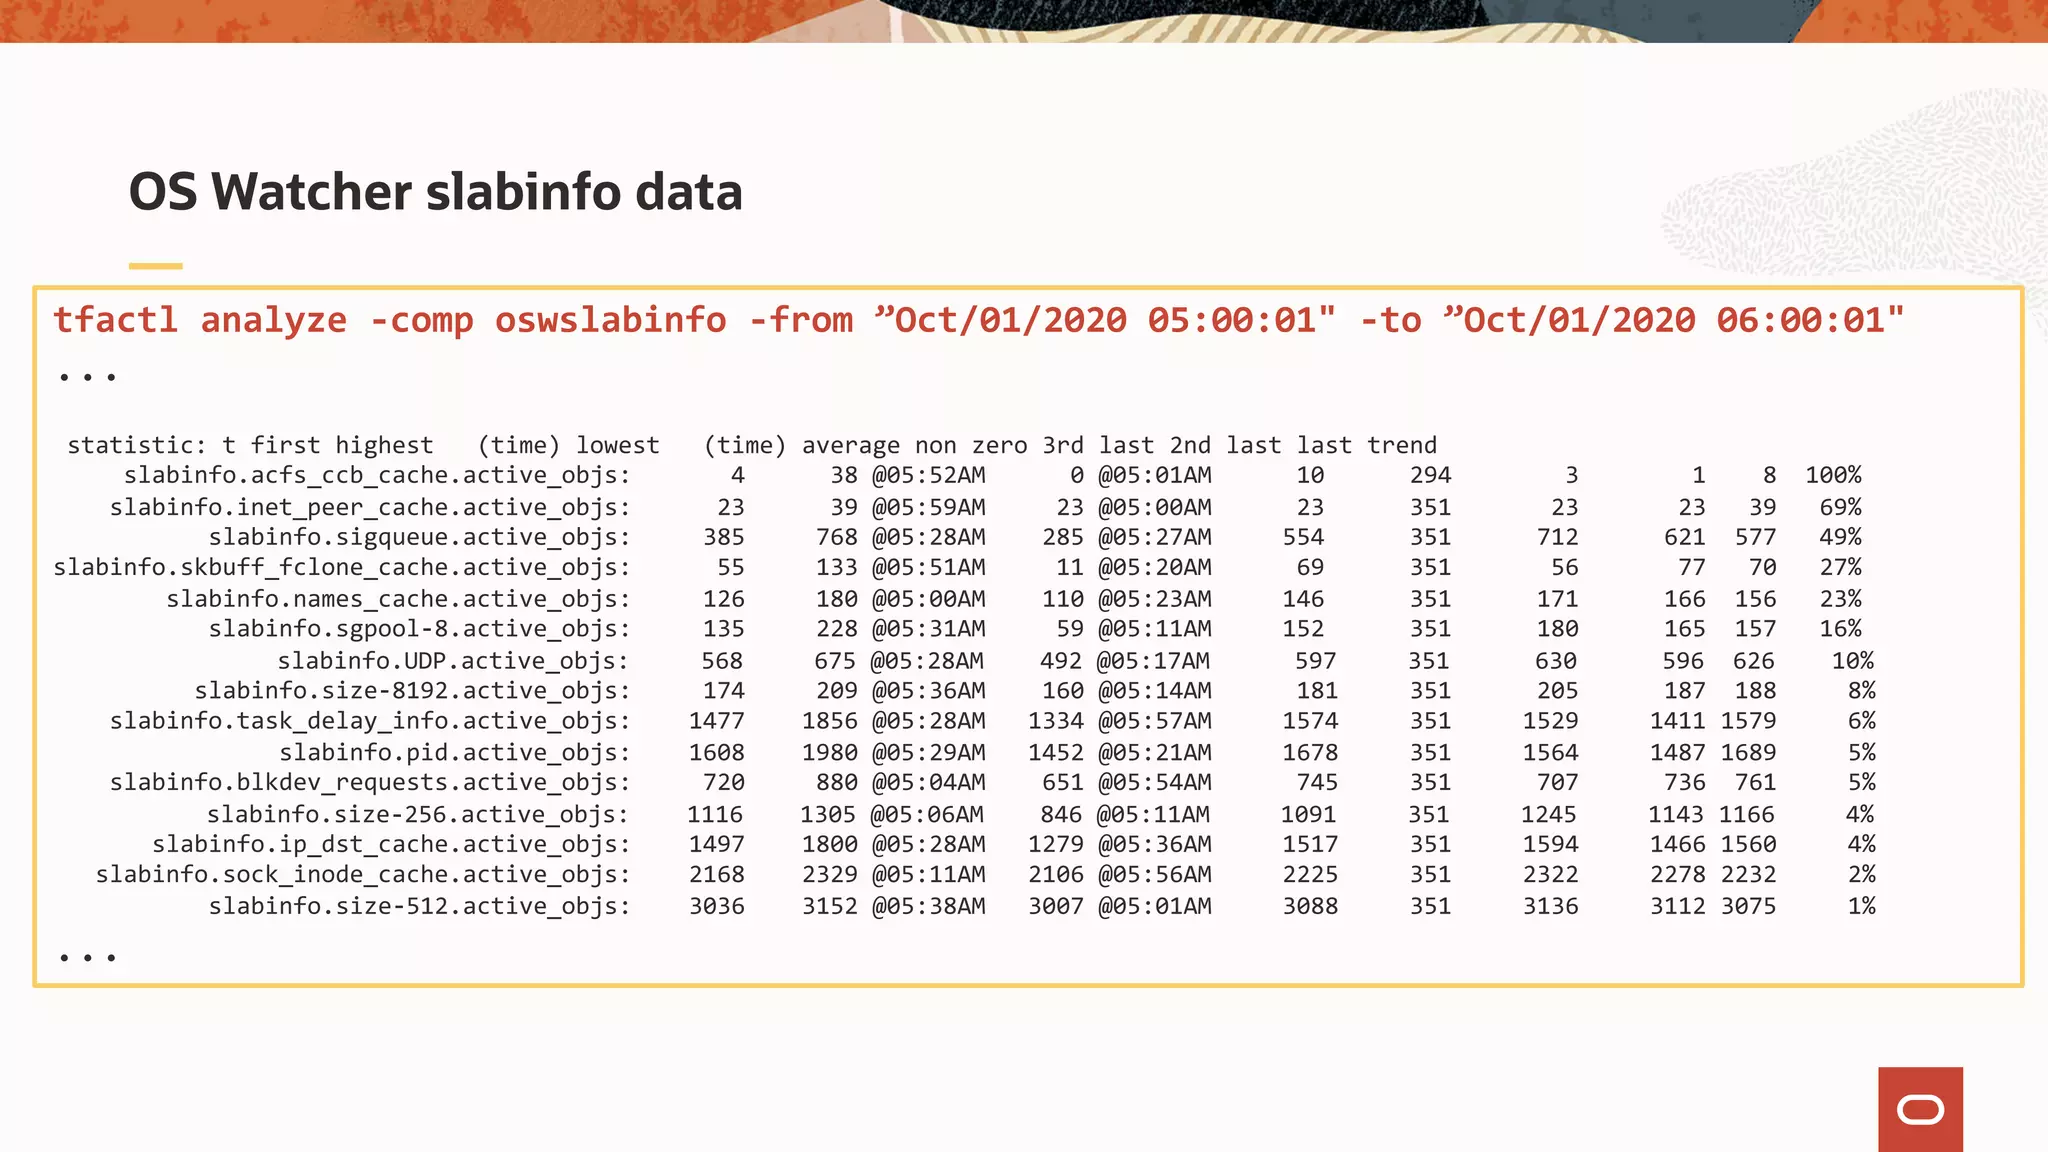Click highest value 3152 @05:38AM
The image size is (2048, 1152).
coord(894,906)
